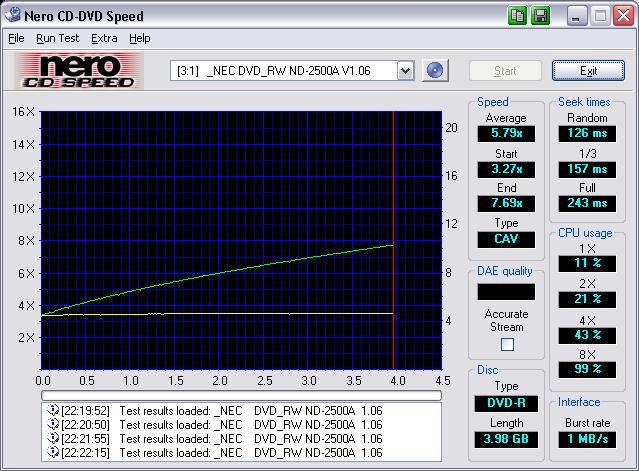Click the Nero CD Speed logo
This screenshot has width=639, height=471.
79,71
